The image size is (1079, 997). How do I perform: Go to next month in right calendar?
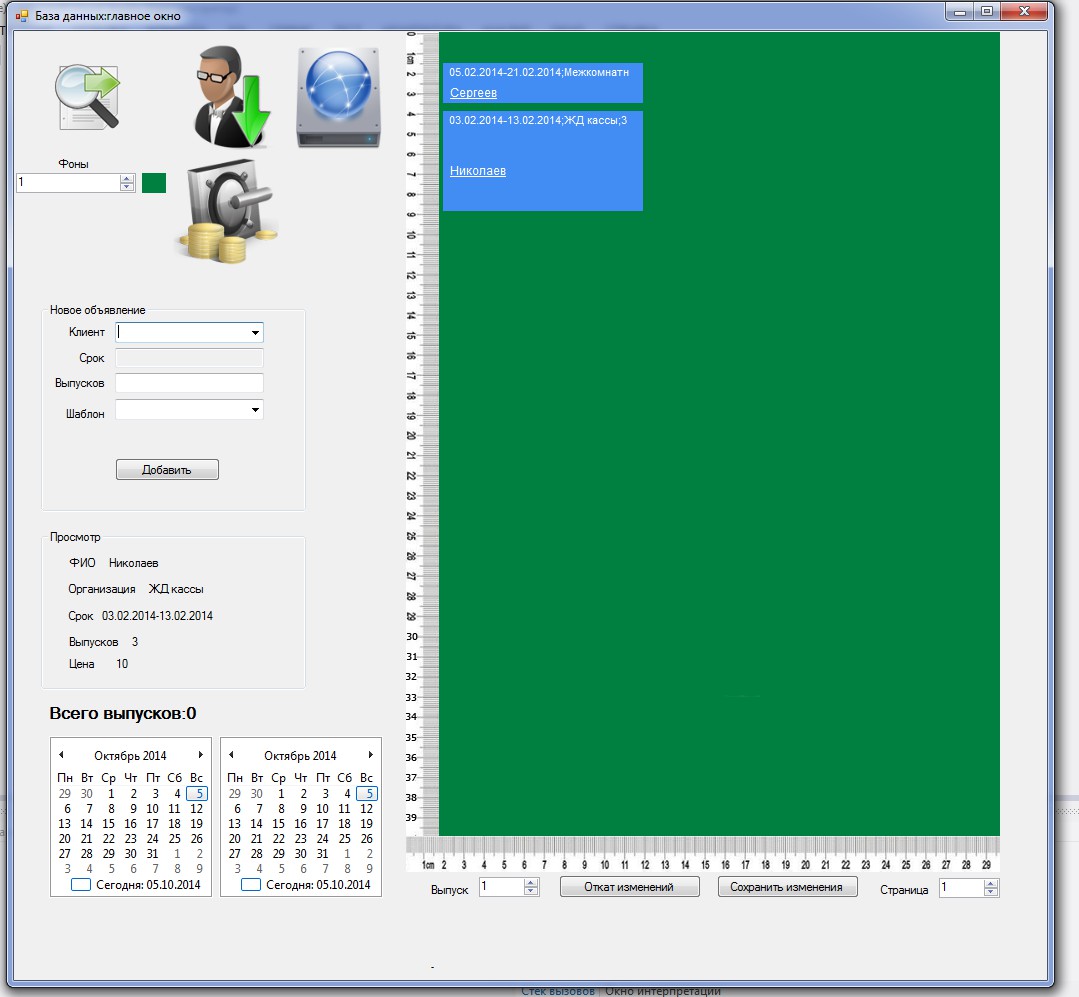[x=370, y=755]
